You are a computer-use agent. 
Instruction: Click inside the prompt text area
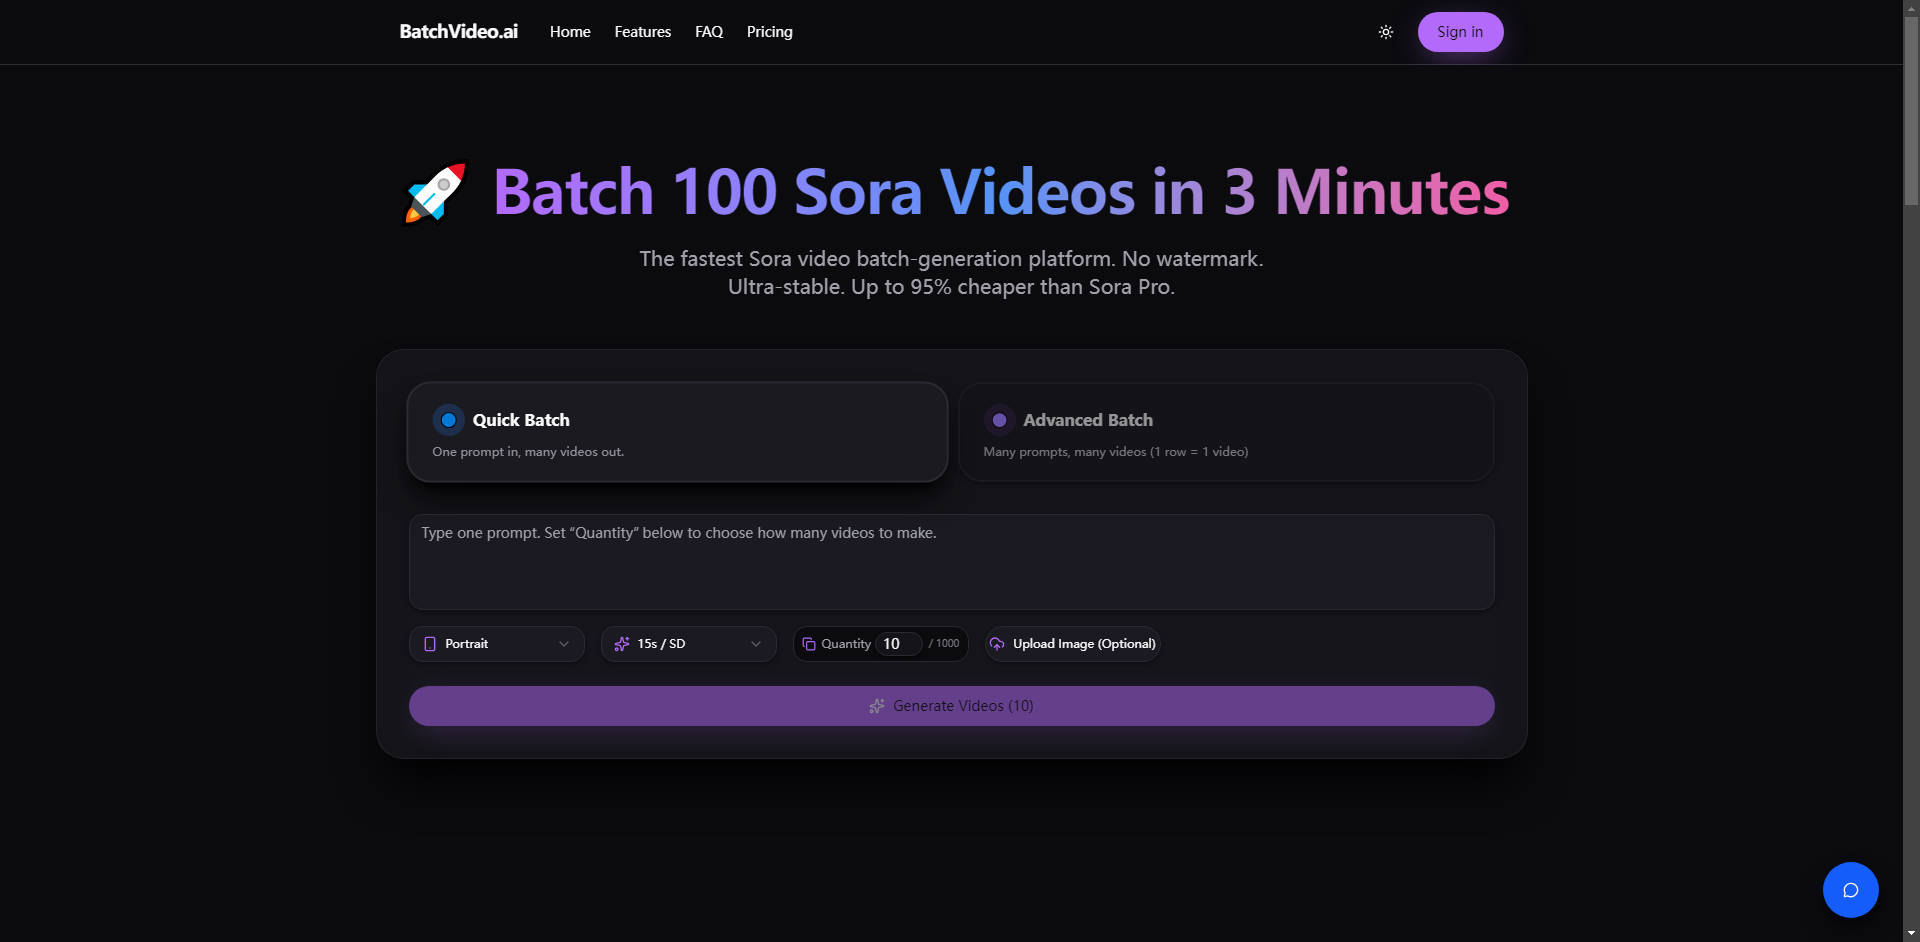pyautogui.click(x=951, y=561)
